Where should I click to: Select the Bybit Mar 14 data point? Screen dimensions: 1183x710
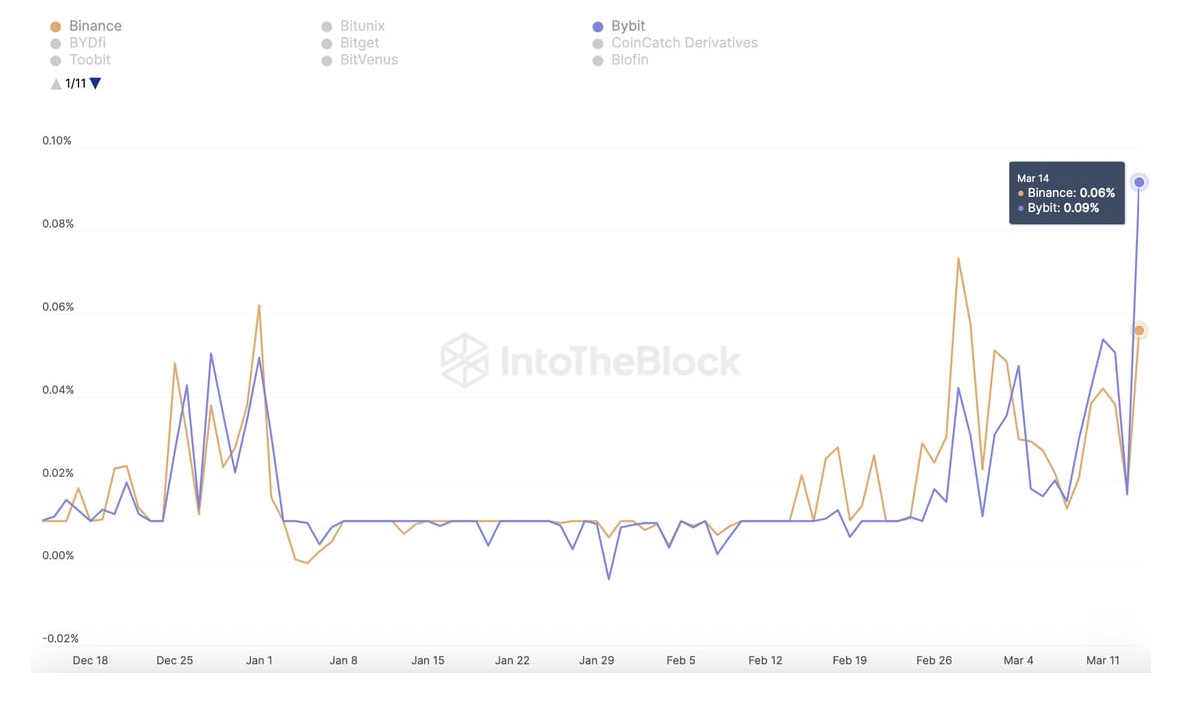click(1139, 183)
